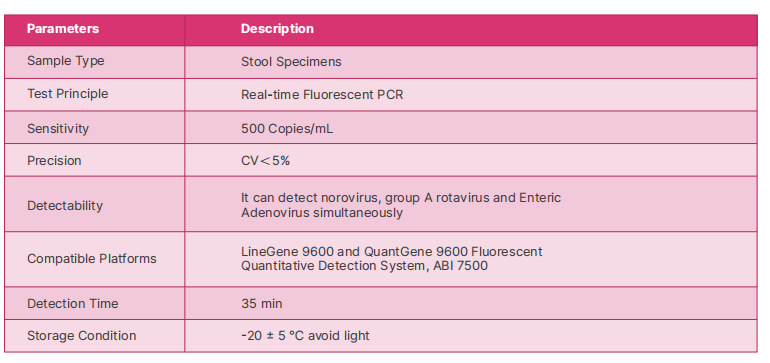Select the Sensitivity row label

(58, 129)
